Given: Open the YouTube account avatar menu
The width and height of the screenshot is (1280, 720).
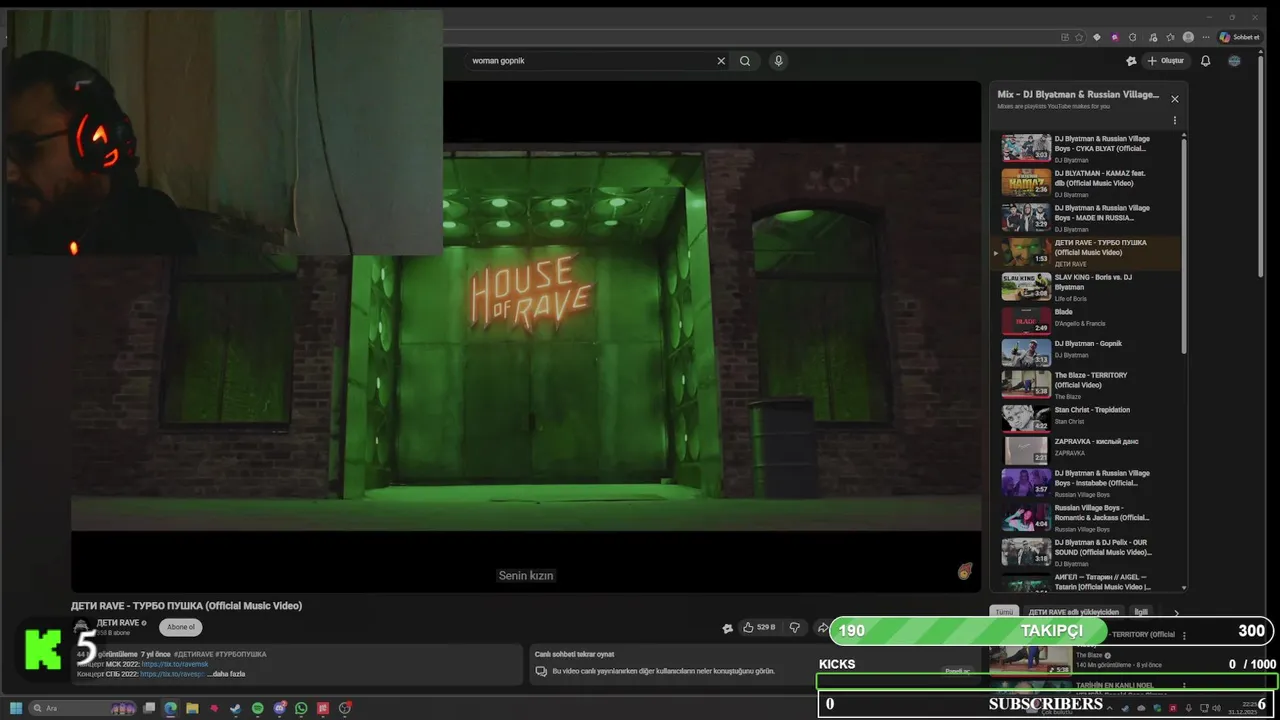Looking at the screenshot, I should (1234, 61).
